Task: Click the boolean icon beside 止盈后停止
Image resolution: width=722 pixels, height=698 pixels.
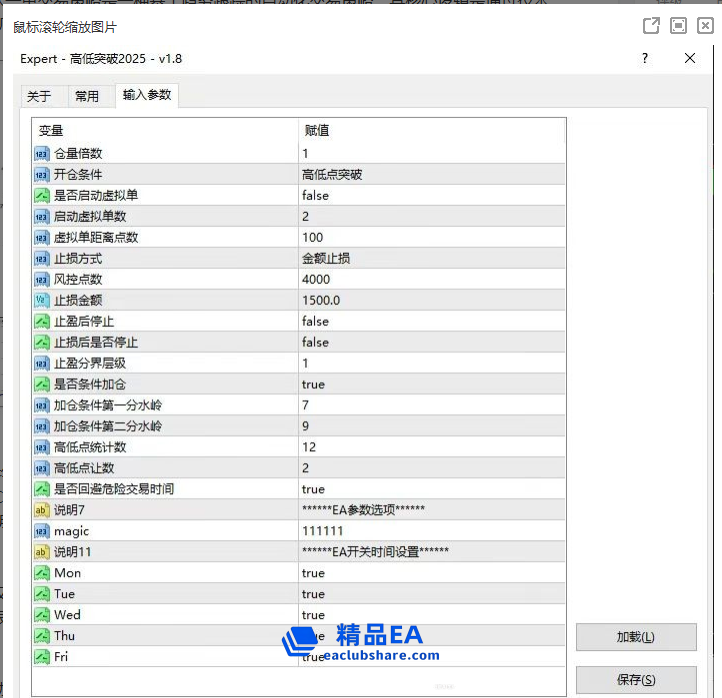Action: tap(41, 321)
